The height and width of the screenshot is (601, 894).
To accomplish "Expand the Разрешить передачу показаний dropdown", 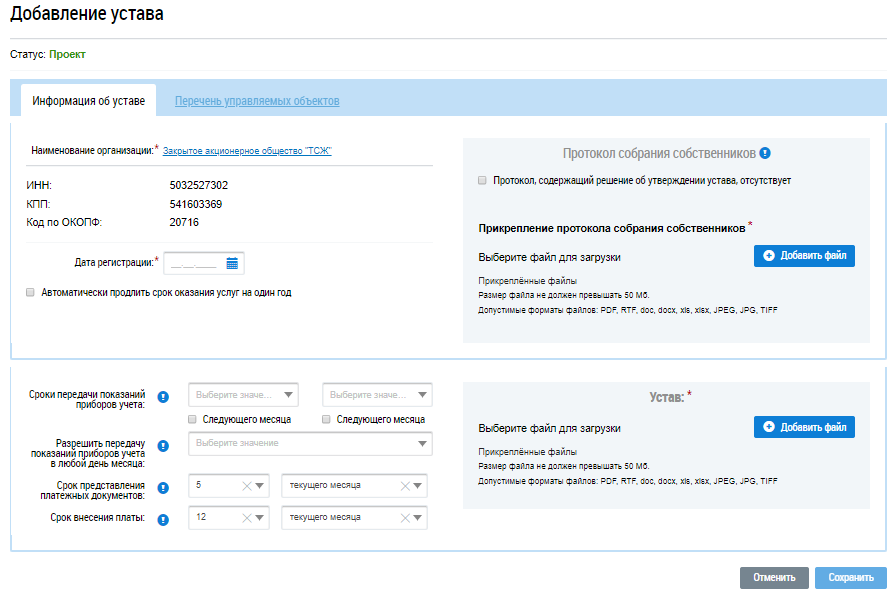I will coord(310,443).
